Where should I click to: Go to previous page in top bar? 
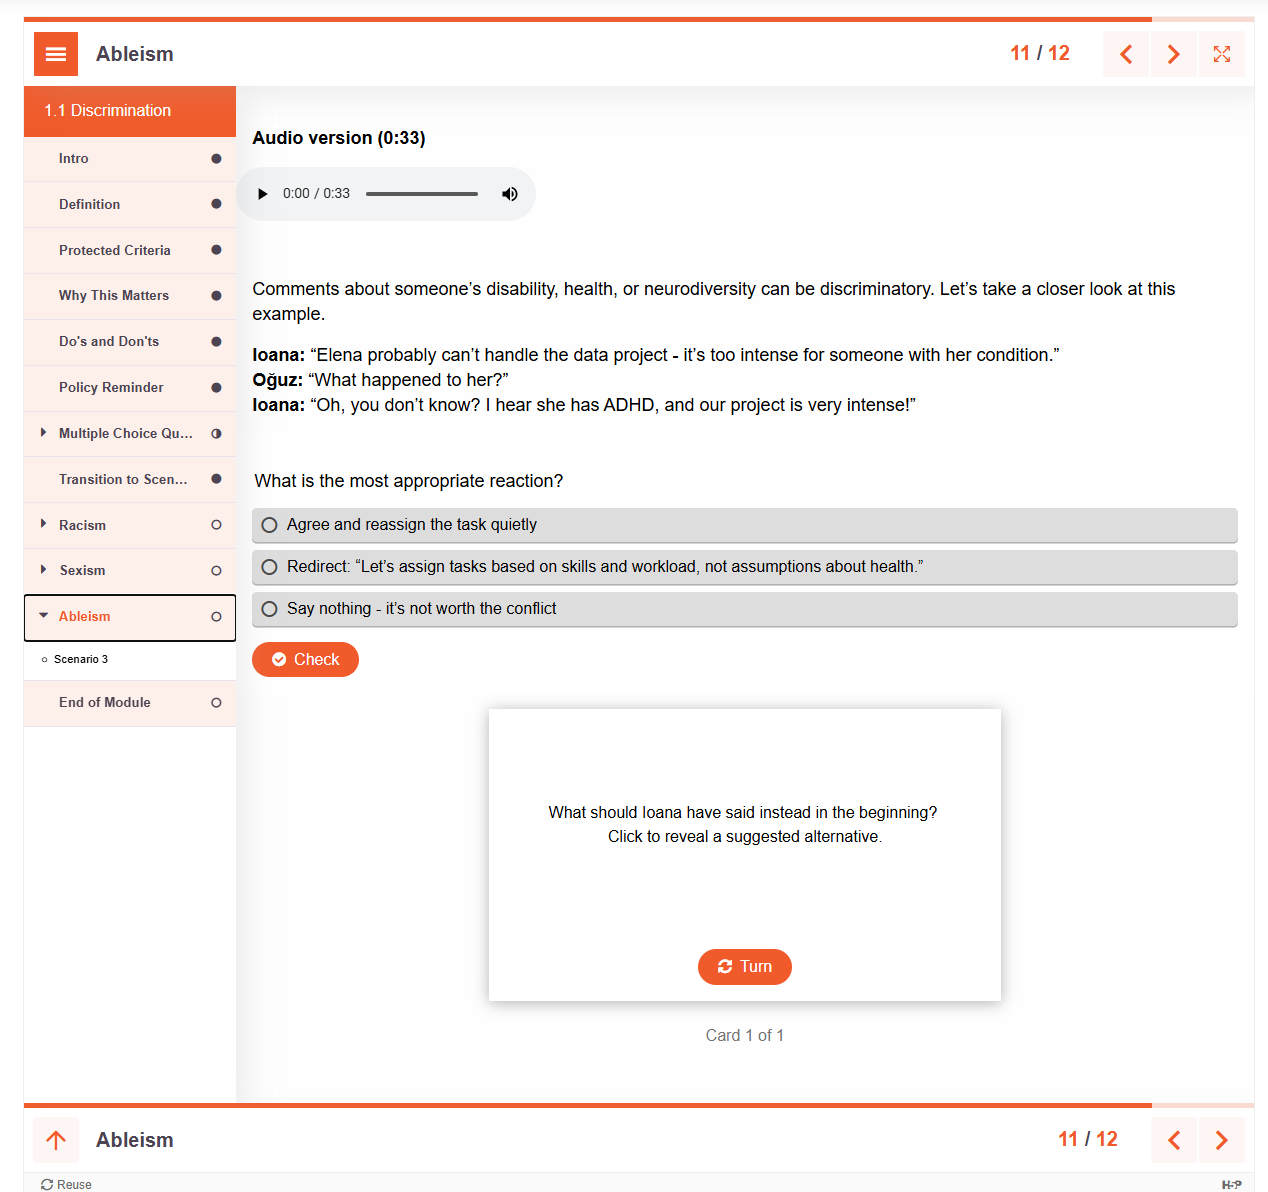(x=1126, y=54)
